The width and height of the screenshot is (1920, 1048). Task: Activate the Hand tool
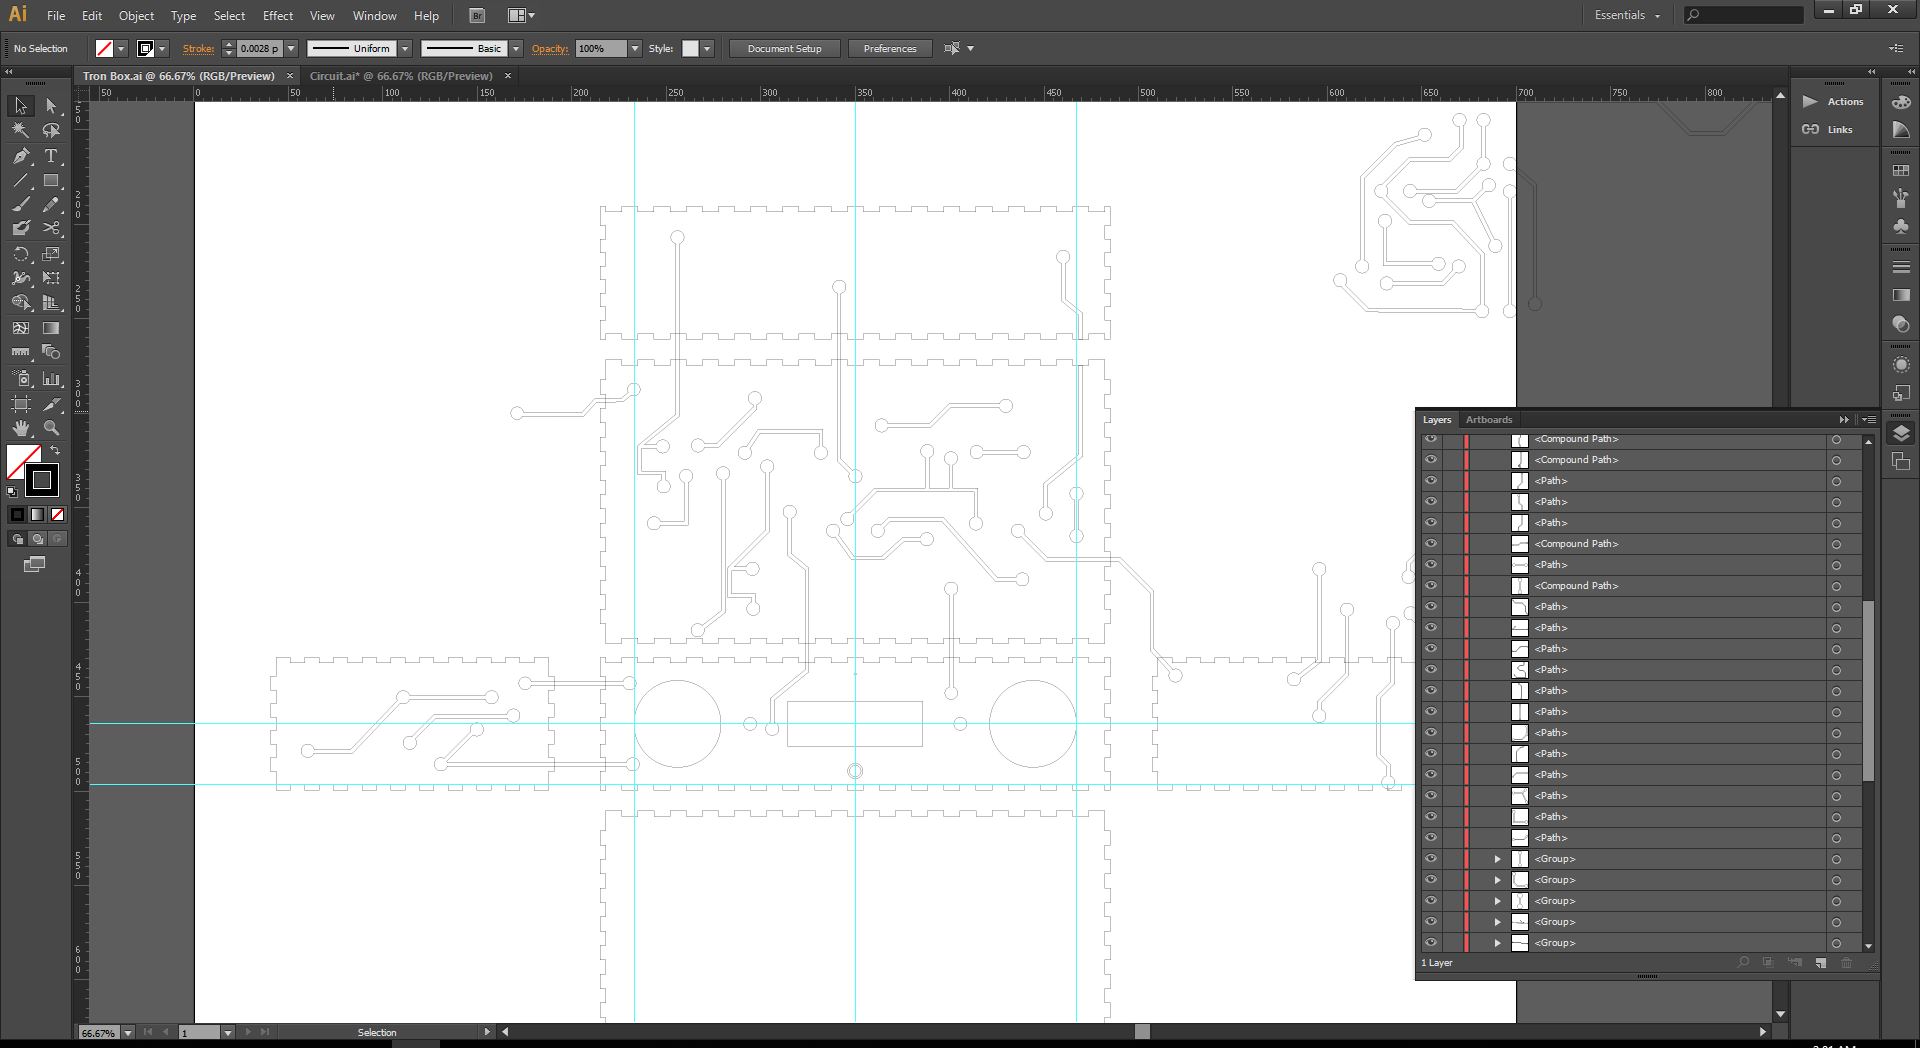(20, 428)
